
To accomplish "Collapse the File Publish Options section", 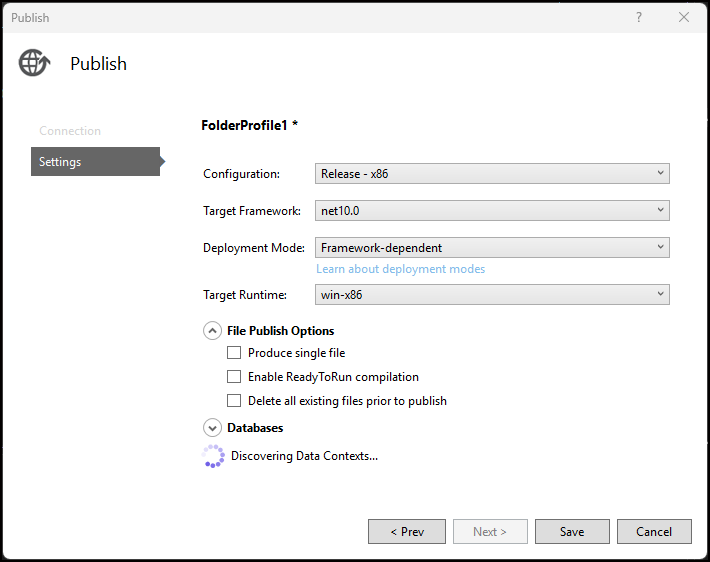I will pos(212,331).
